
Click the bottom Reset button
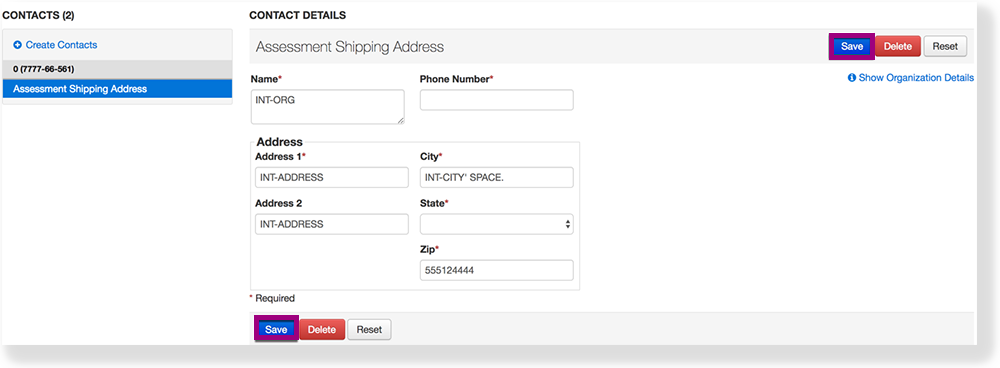[369, 330]
